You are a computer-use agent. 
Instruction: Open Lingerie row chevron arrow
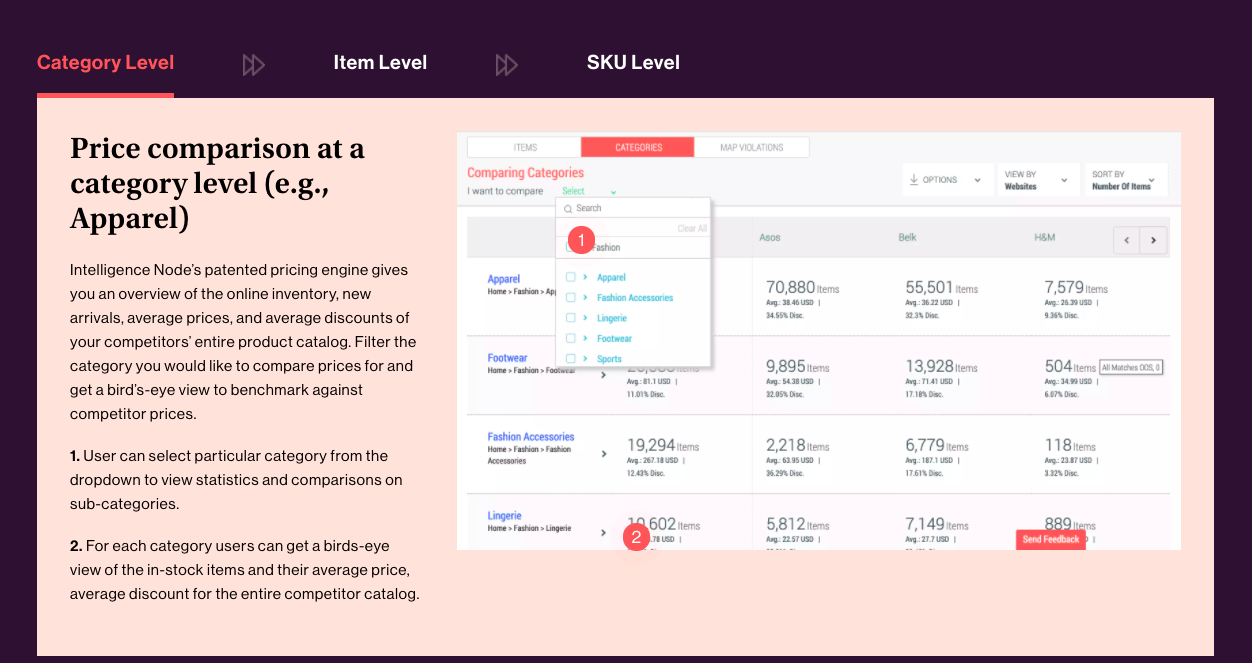tap(603, 533)
